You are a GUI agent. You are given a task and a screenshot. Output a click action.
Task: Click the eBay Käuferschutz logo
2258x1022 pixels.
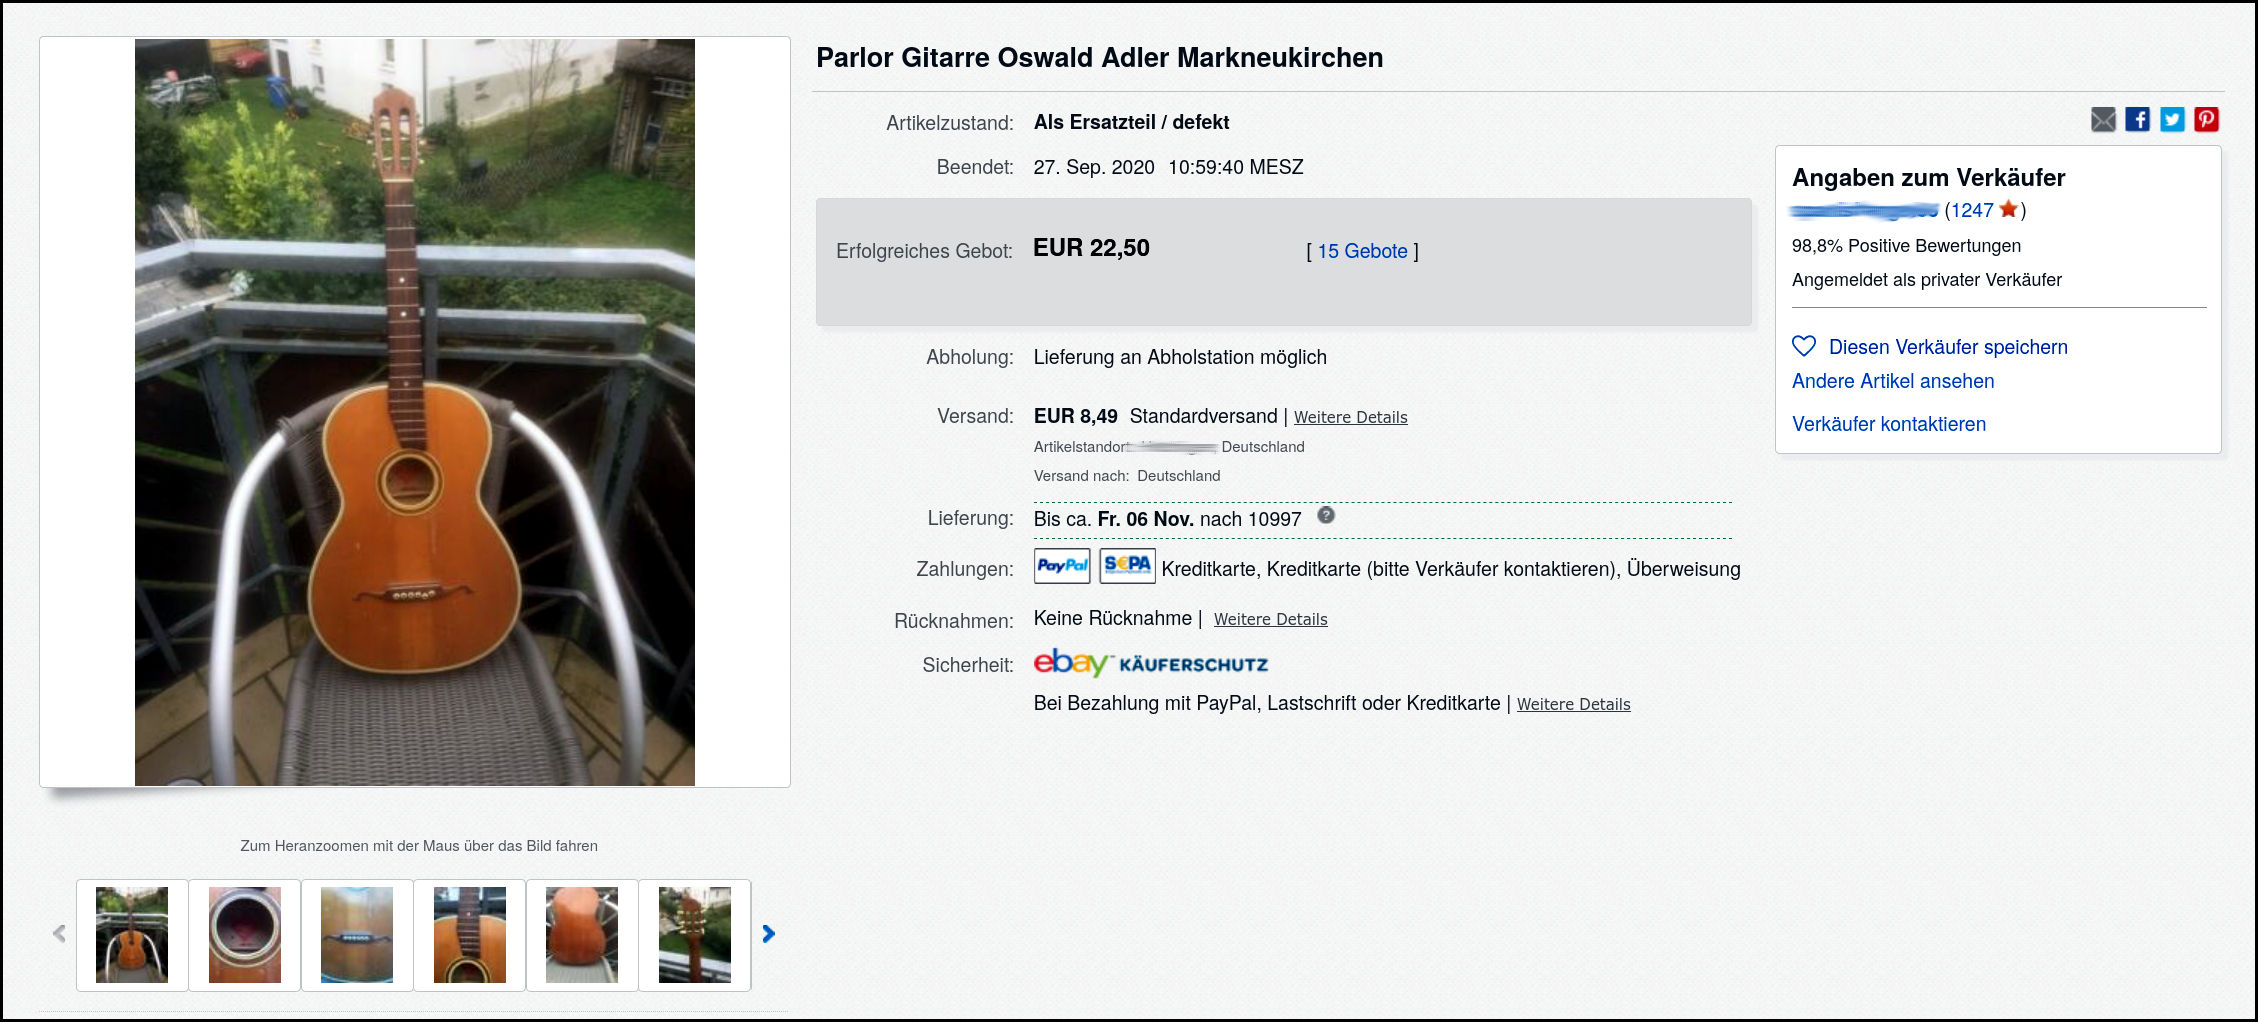click(x=1150, y=663)
